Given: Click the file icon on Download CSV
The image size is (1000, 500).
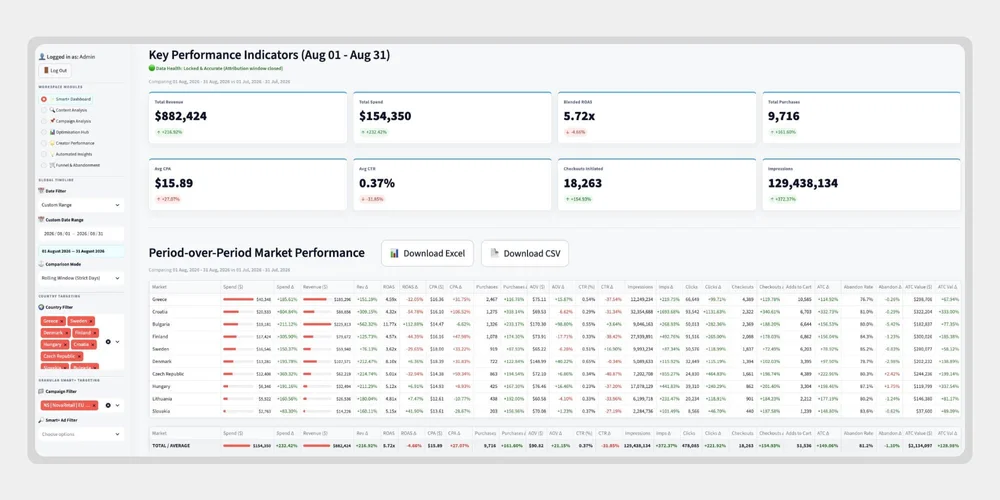Looking at the screenshot, I should [x=494, y=253].
